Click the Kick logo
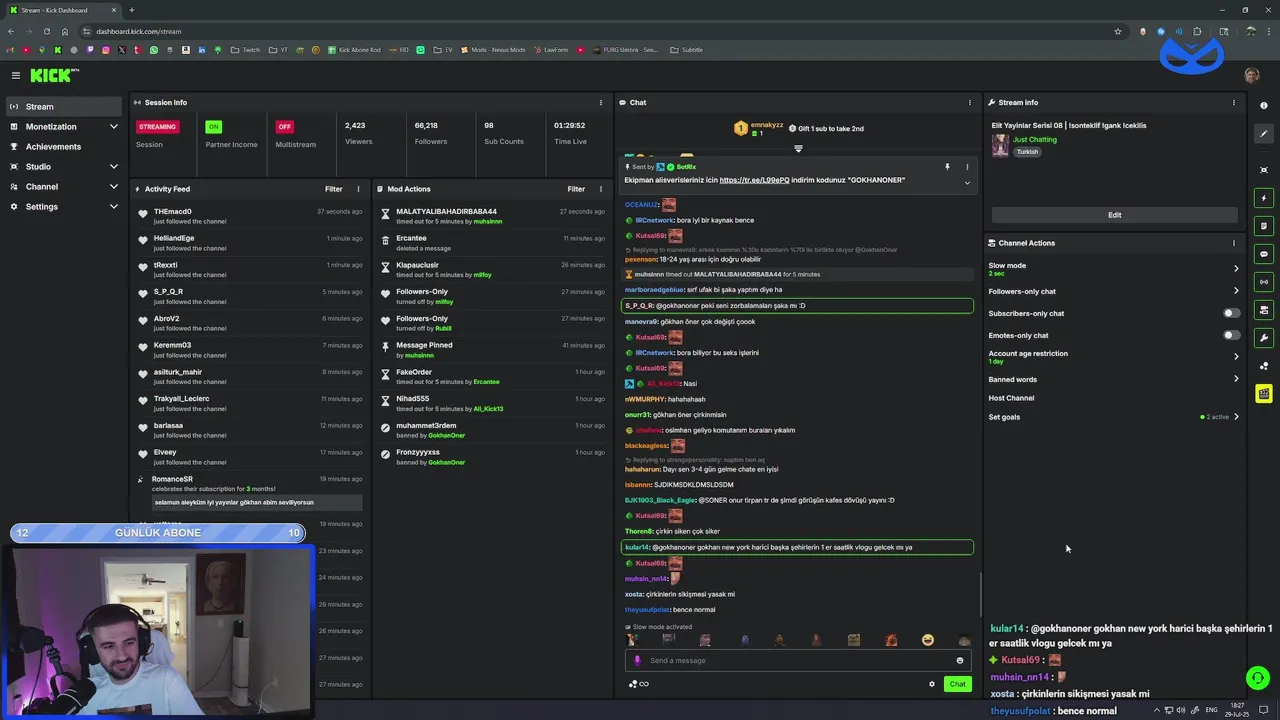The image size is (1280, 720). 54,75
